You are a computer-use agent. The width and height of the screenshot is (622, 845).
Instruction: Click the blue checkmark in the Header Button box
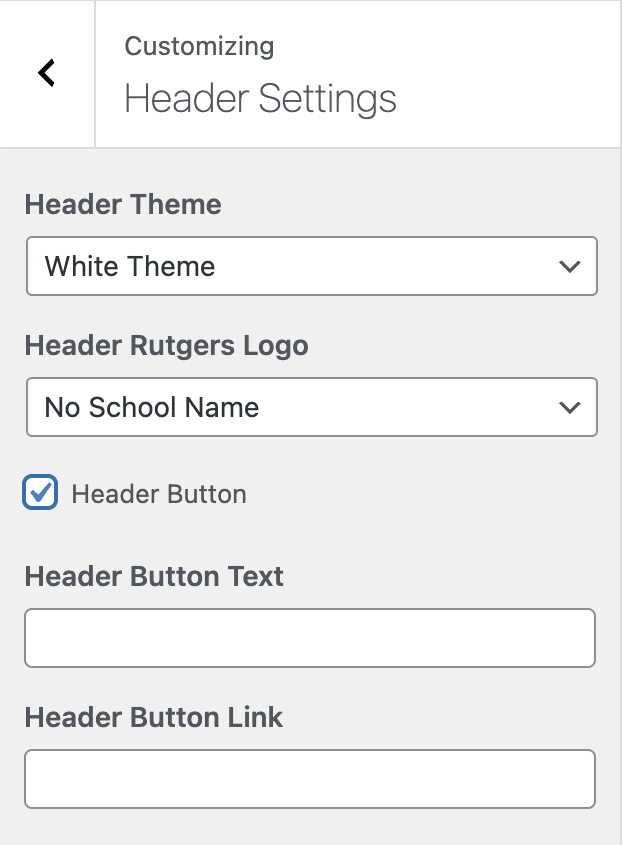click(x=41, y=492)
